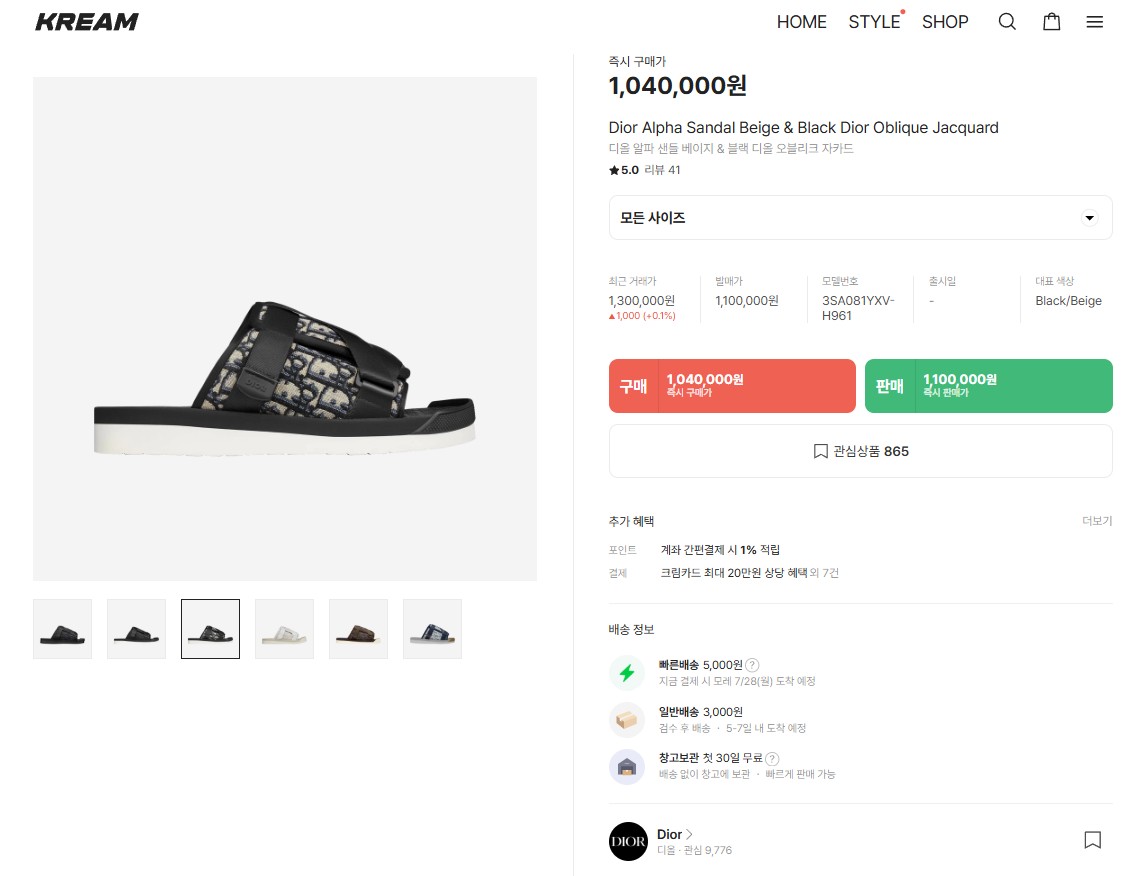Bookmark the Dior brand
The width and height of the screenshot is (1127, 876).
pos(1093,840)
